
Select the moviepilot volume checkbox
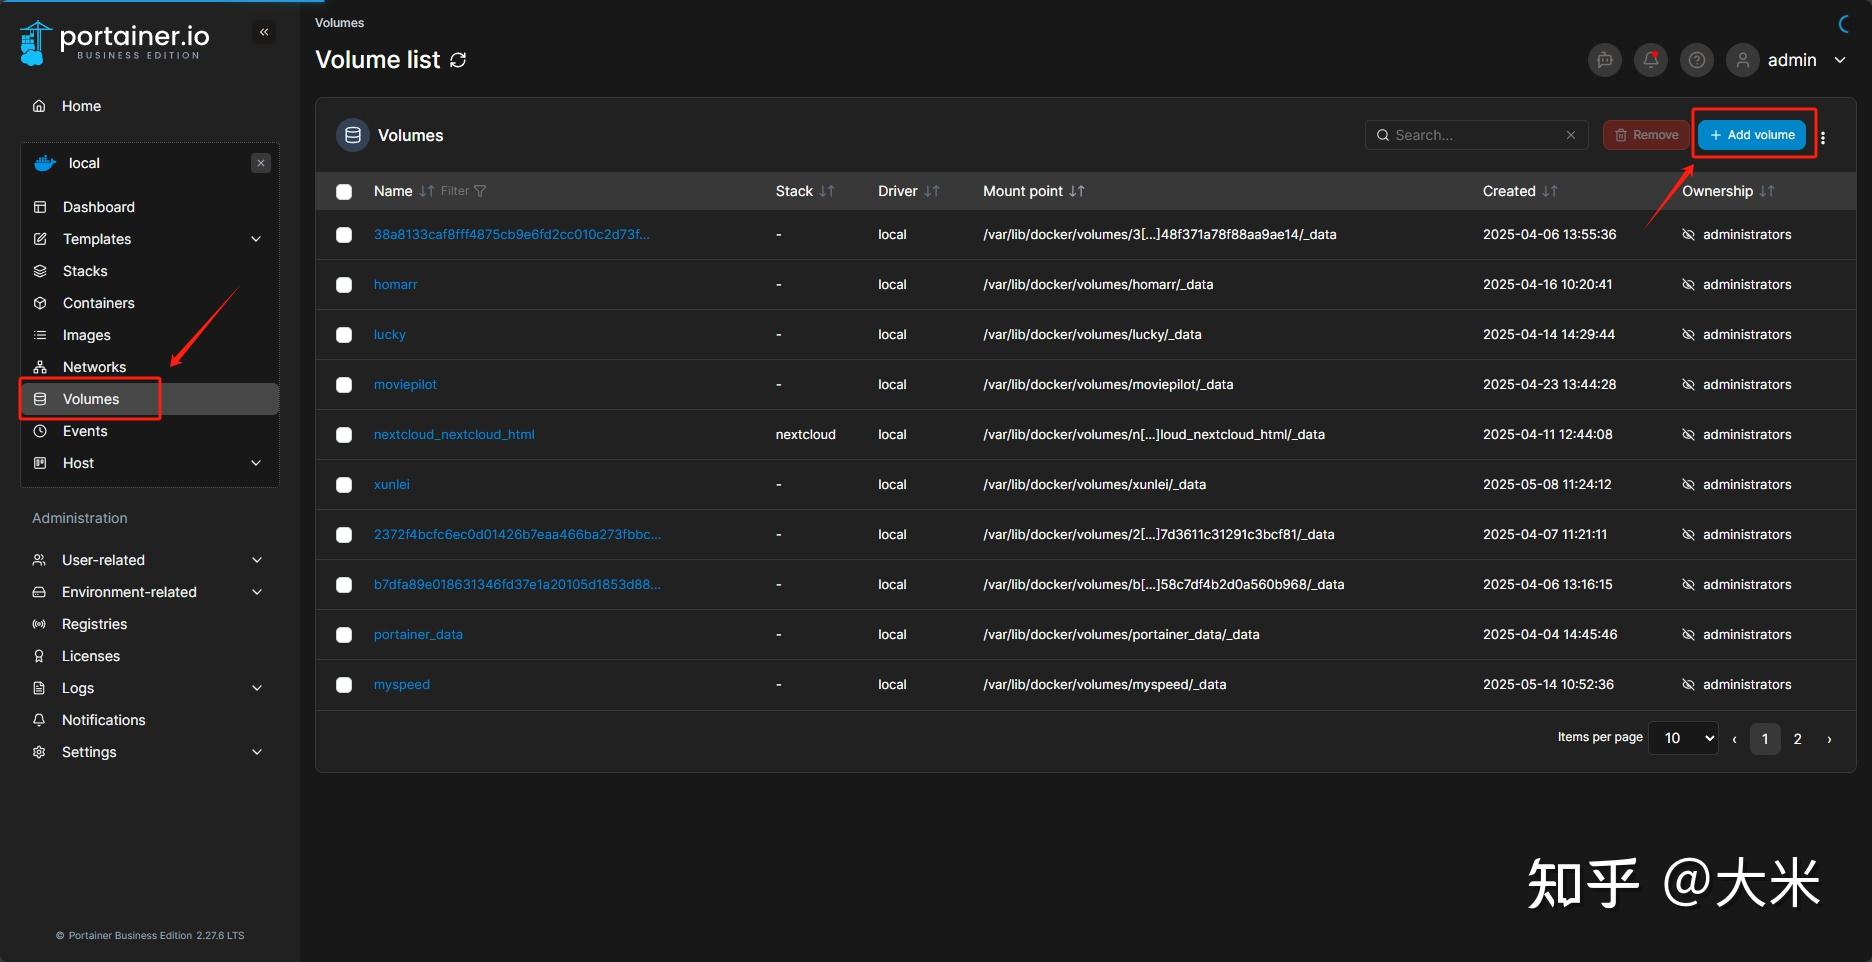[x=344, y=385]
